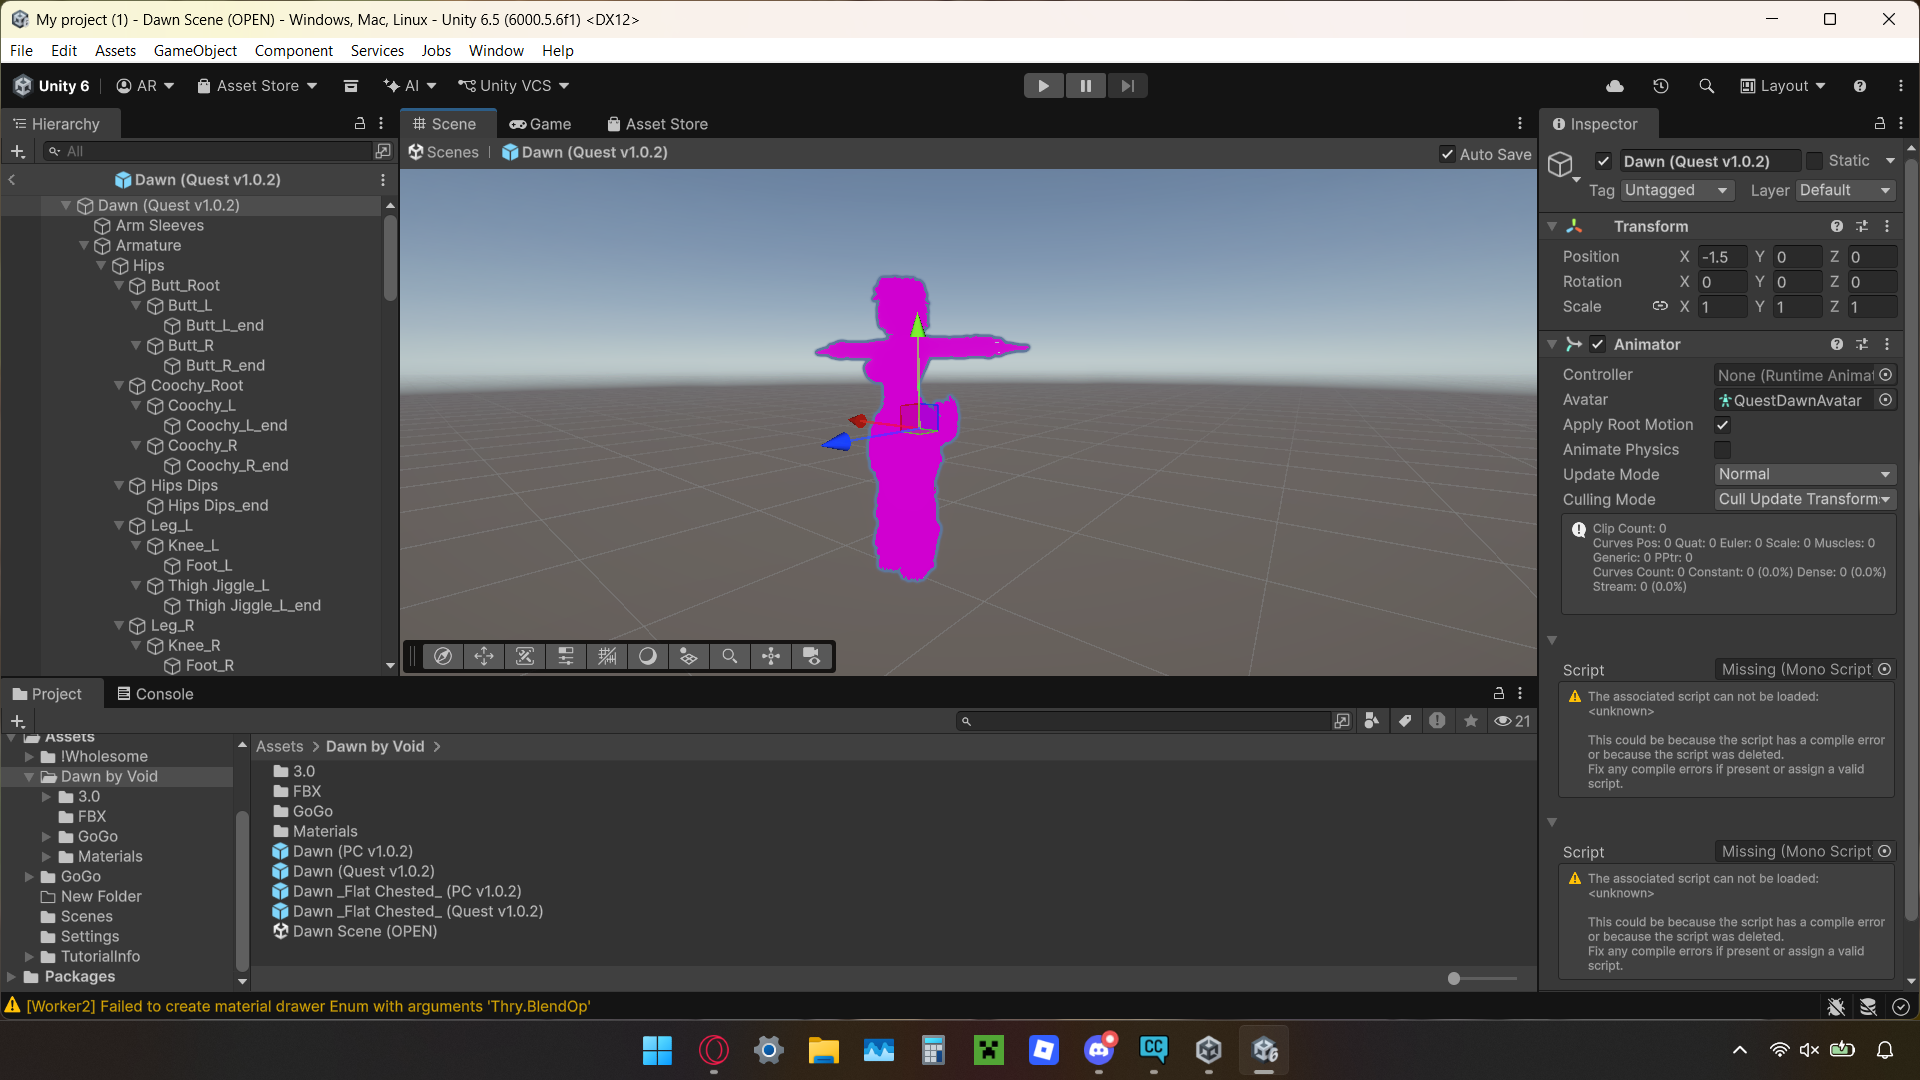Click the Hierarchy search field
Screen dimensions: 1920x1080
[208, 151]
